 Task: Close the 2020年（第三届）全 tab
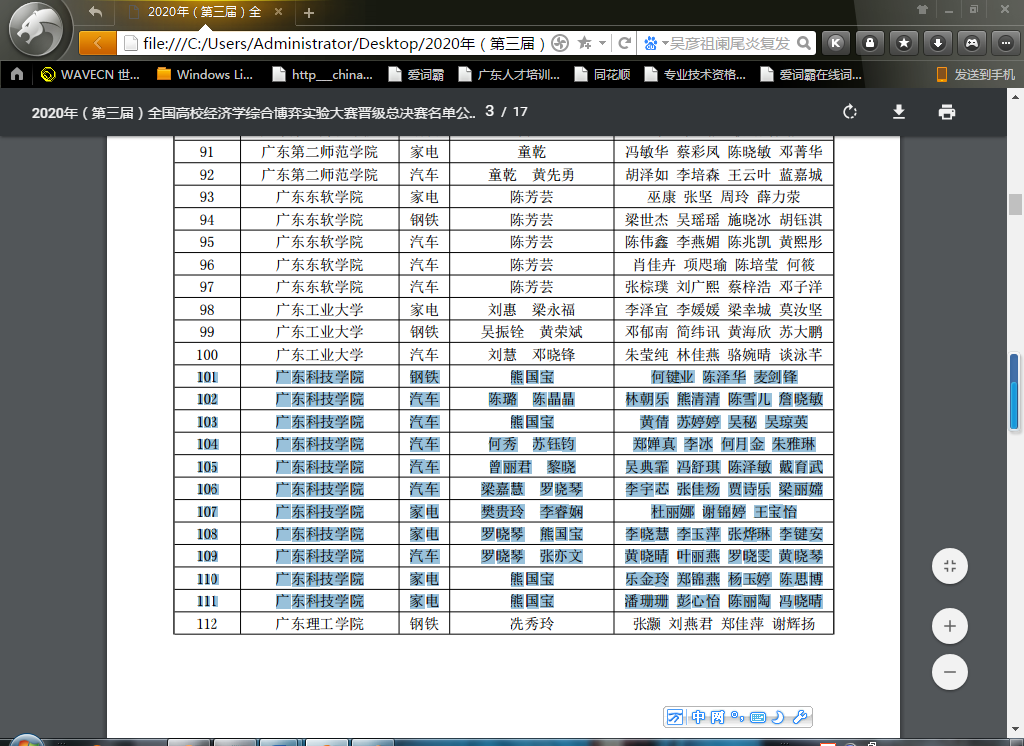(x=278, y=12)
